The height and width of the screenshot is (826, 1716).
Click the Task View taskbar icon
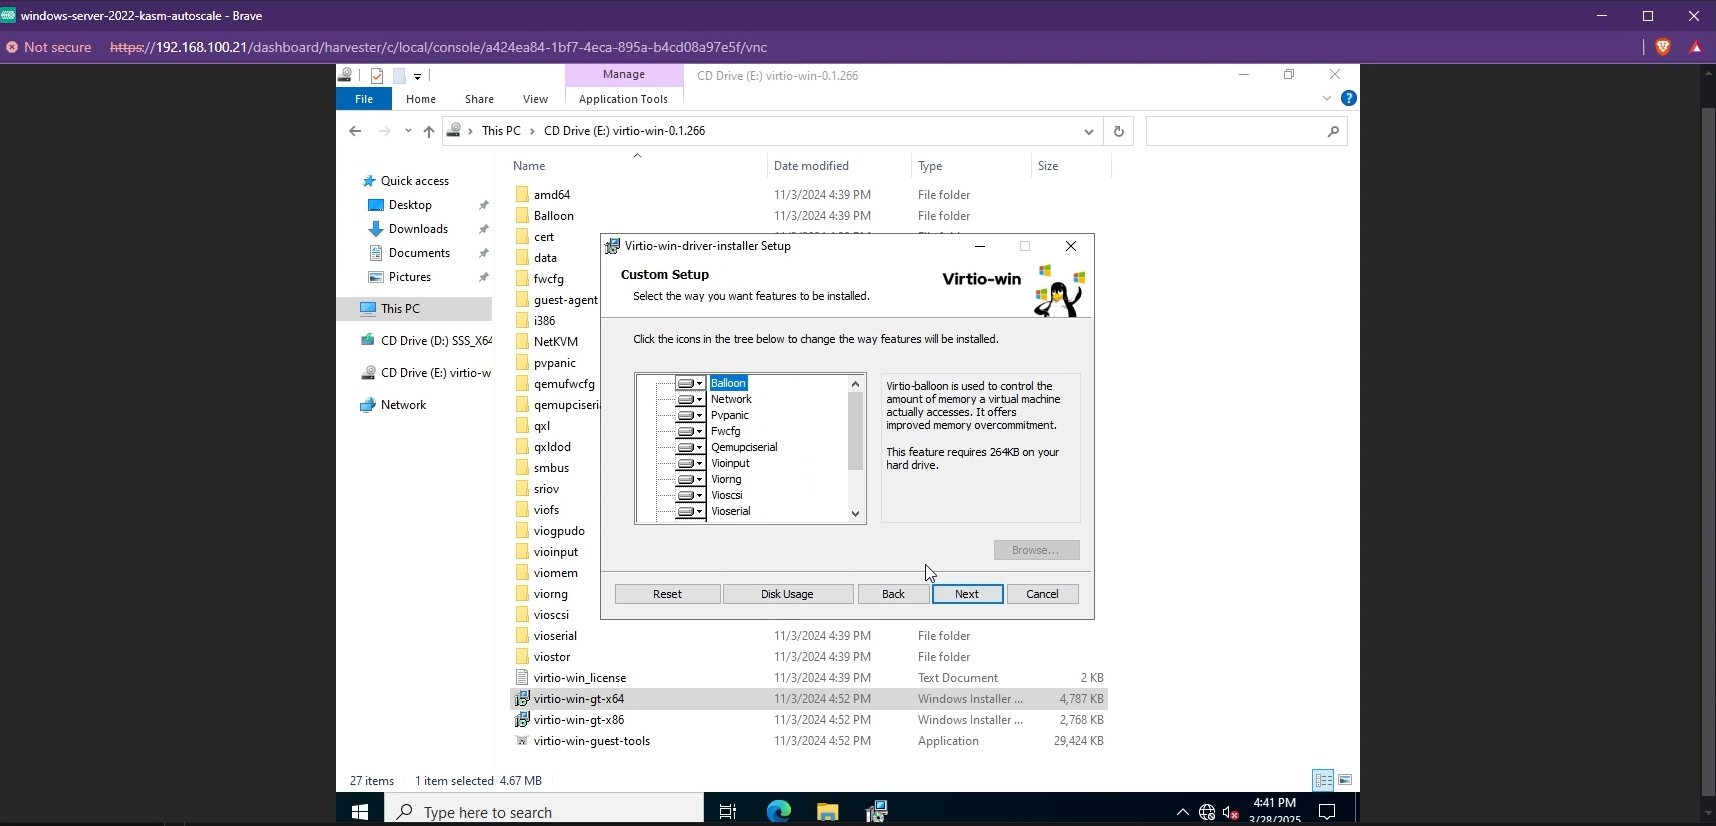click(728, 811)
